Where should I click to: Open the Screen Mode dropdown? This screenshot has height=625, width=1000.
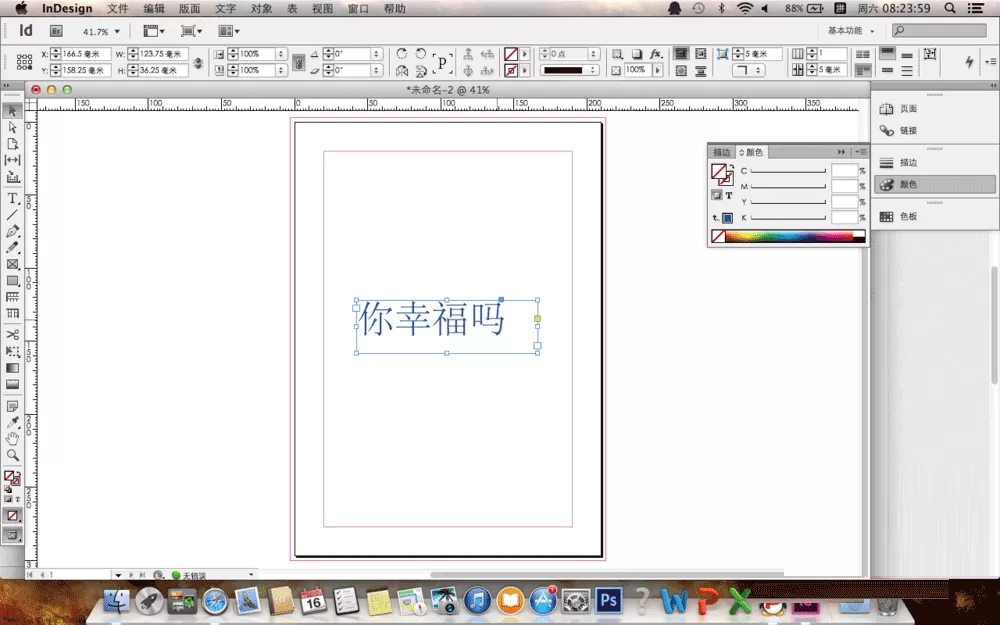click(191, 31)
